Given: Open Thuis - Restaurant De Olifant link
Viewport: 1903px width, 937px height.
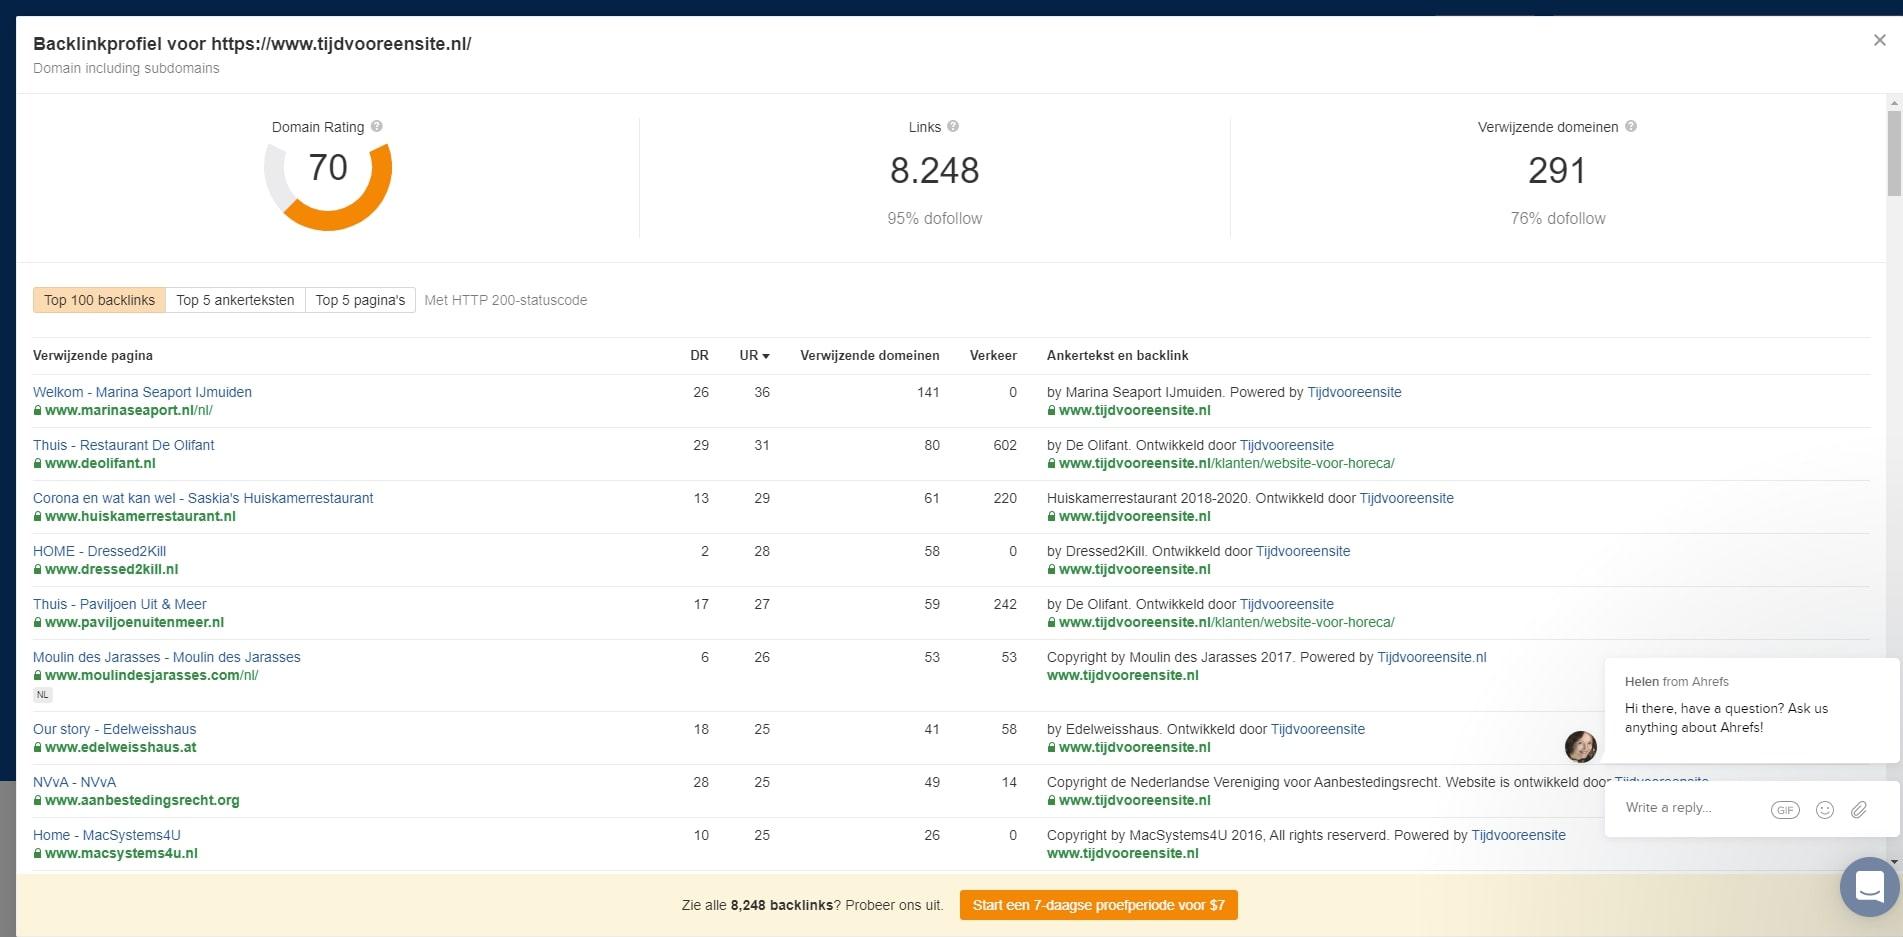Looking at the screenshot, I should coord(123,445).
